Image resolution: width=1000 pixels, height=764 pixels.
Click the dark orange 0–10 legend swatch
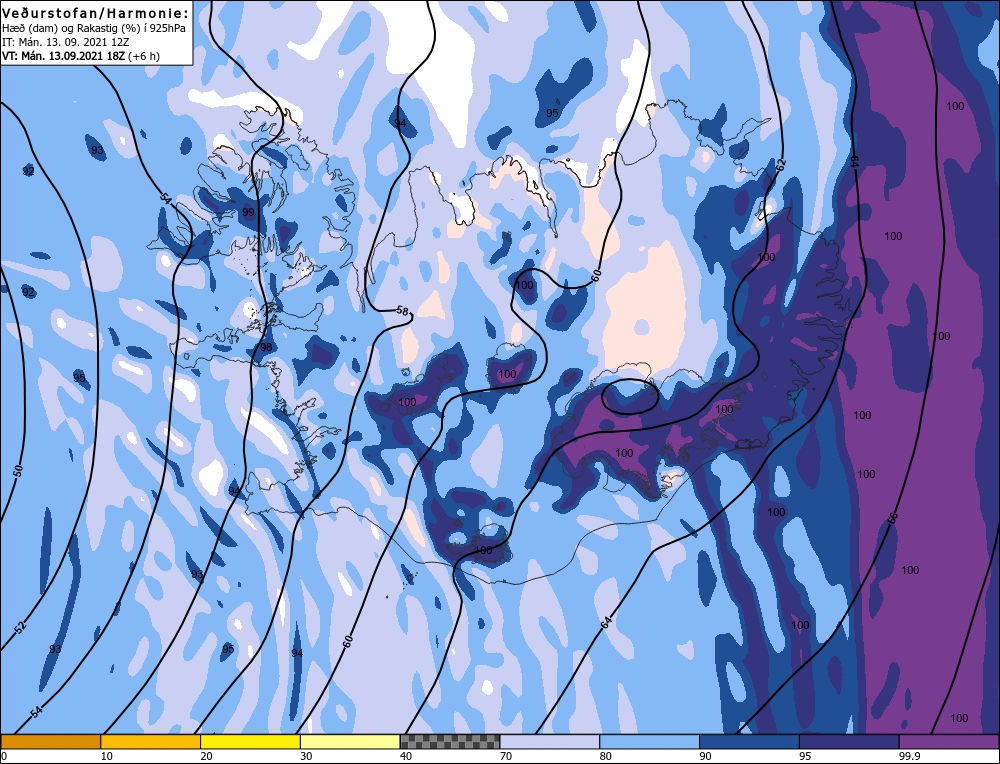[x=50, y=741]
